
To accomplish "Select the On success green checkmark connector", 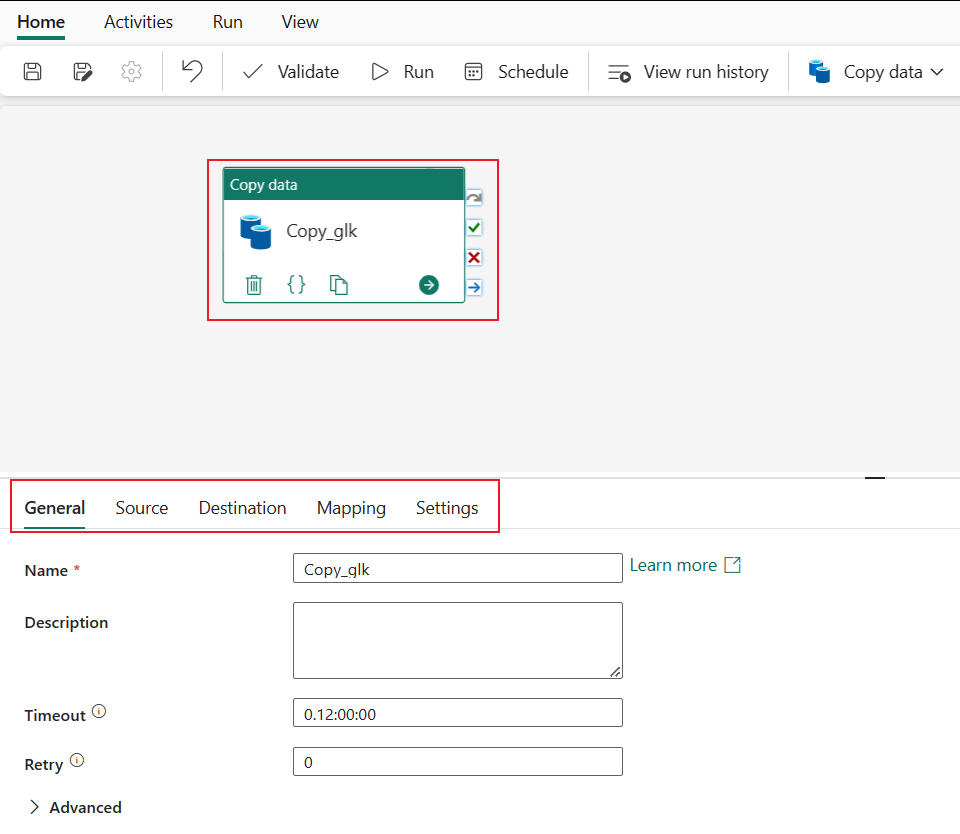I will tap(473, 227).
